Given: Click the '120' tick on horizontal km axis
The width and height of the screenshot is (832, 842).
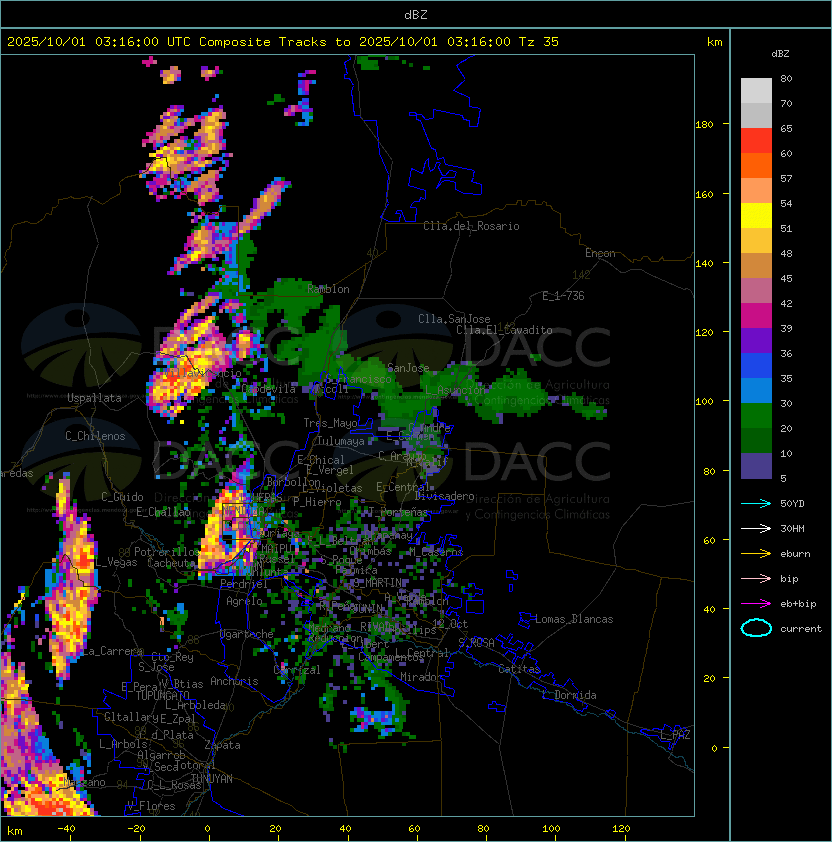Looking at the screenshot, I should (621, 829).
